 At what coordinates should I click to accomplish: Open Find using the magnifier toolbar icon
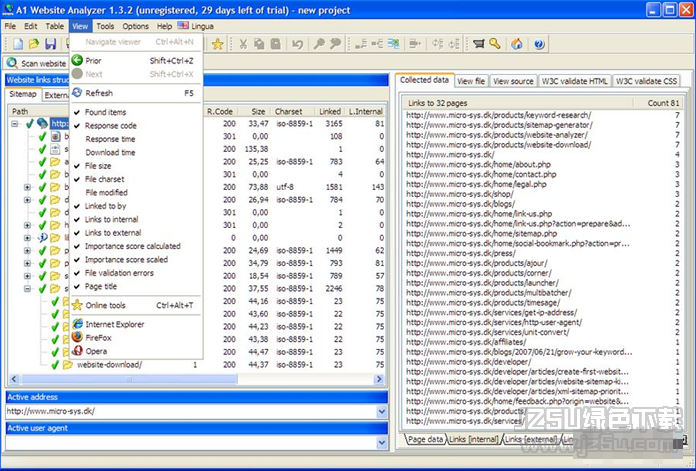[319, 44]
